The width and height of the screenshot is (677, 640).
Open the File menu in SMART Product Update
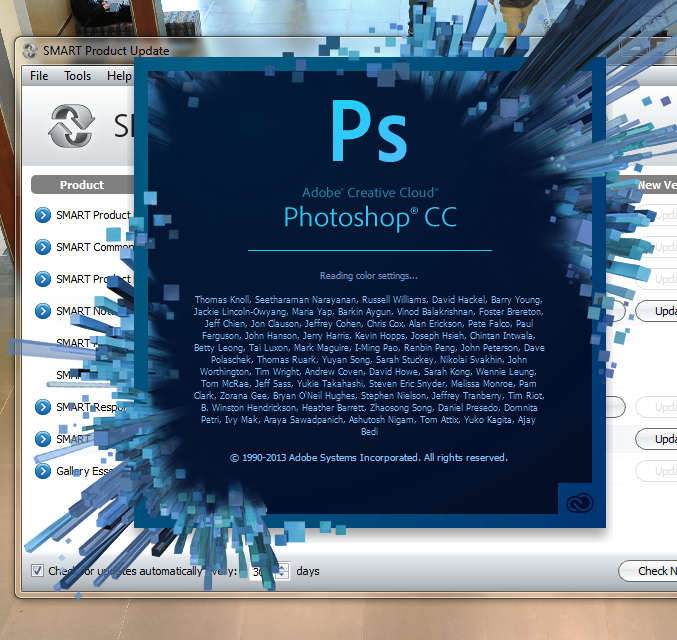click(39, 76)
